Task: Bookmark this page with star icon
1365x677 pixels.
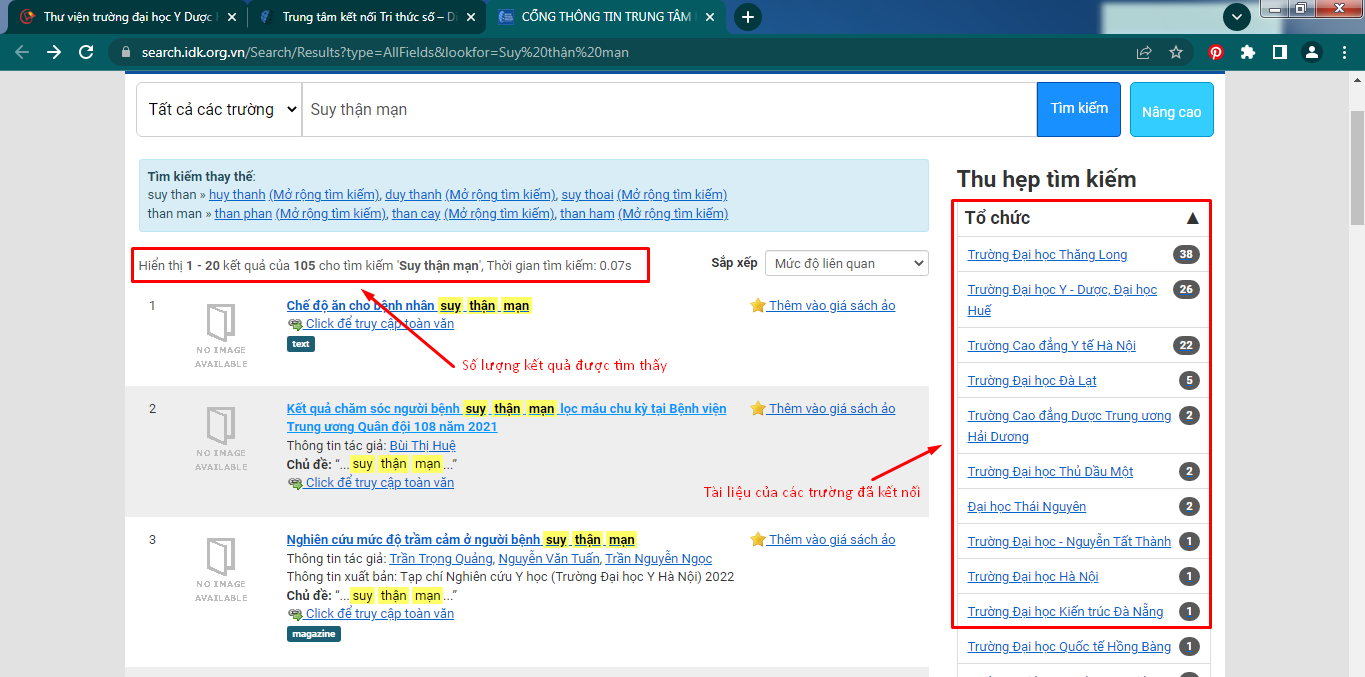Action: pyautogui.click(x=1176, y=52)
